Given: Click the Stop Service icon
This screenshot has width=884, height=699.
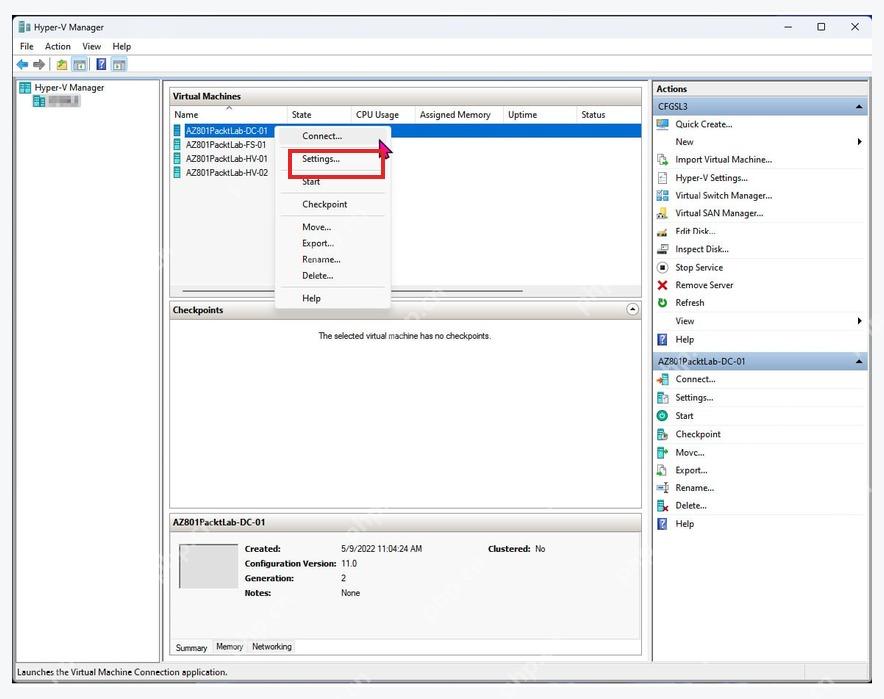Looking at the screenshot, I should point(662,267).
